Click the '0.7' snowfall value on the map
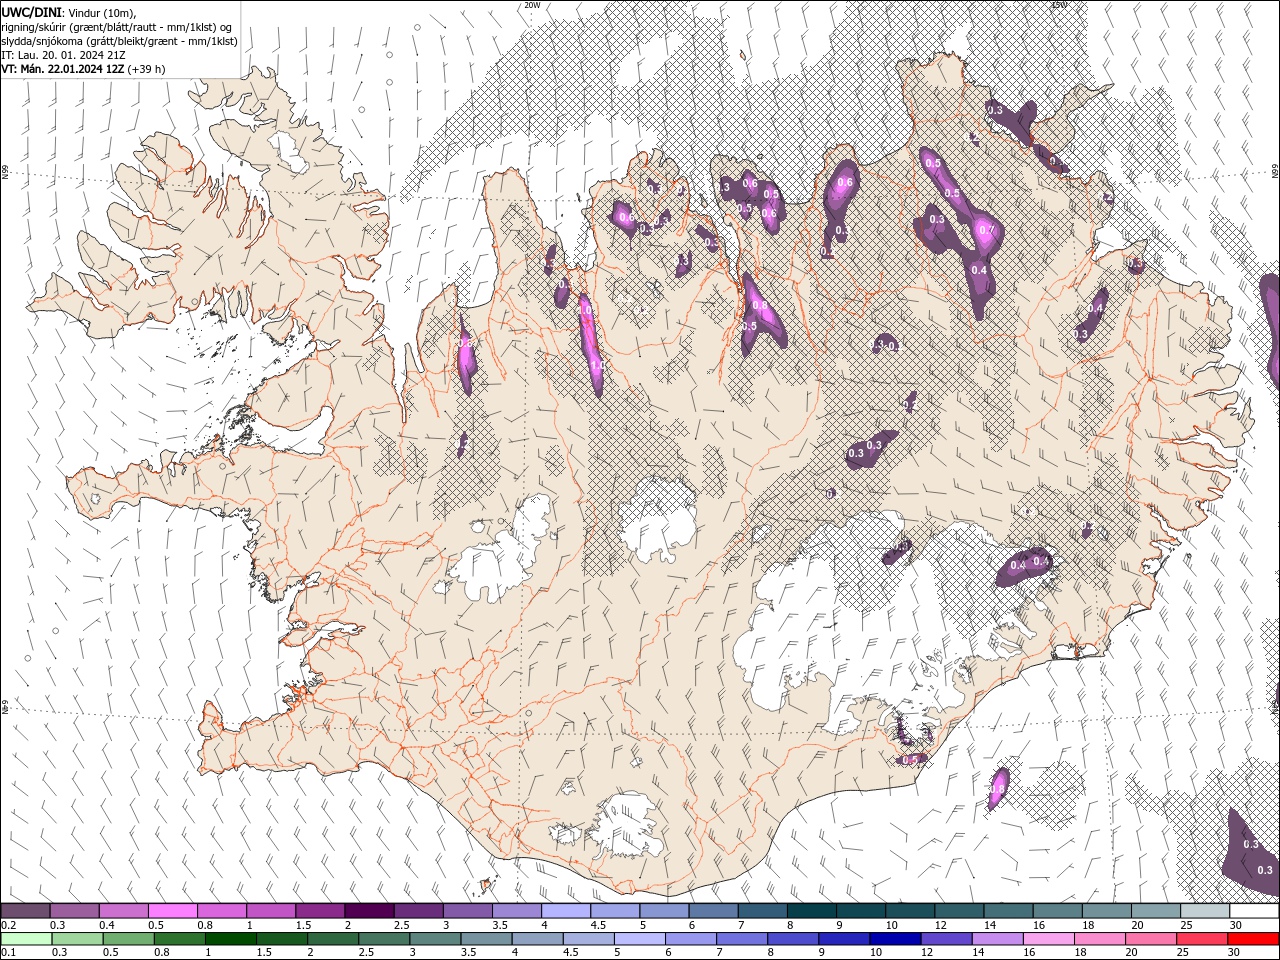The height and width of the screenshot is (960, 1280). [x=987, y=230]
